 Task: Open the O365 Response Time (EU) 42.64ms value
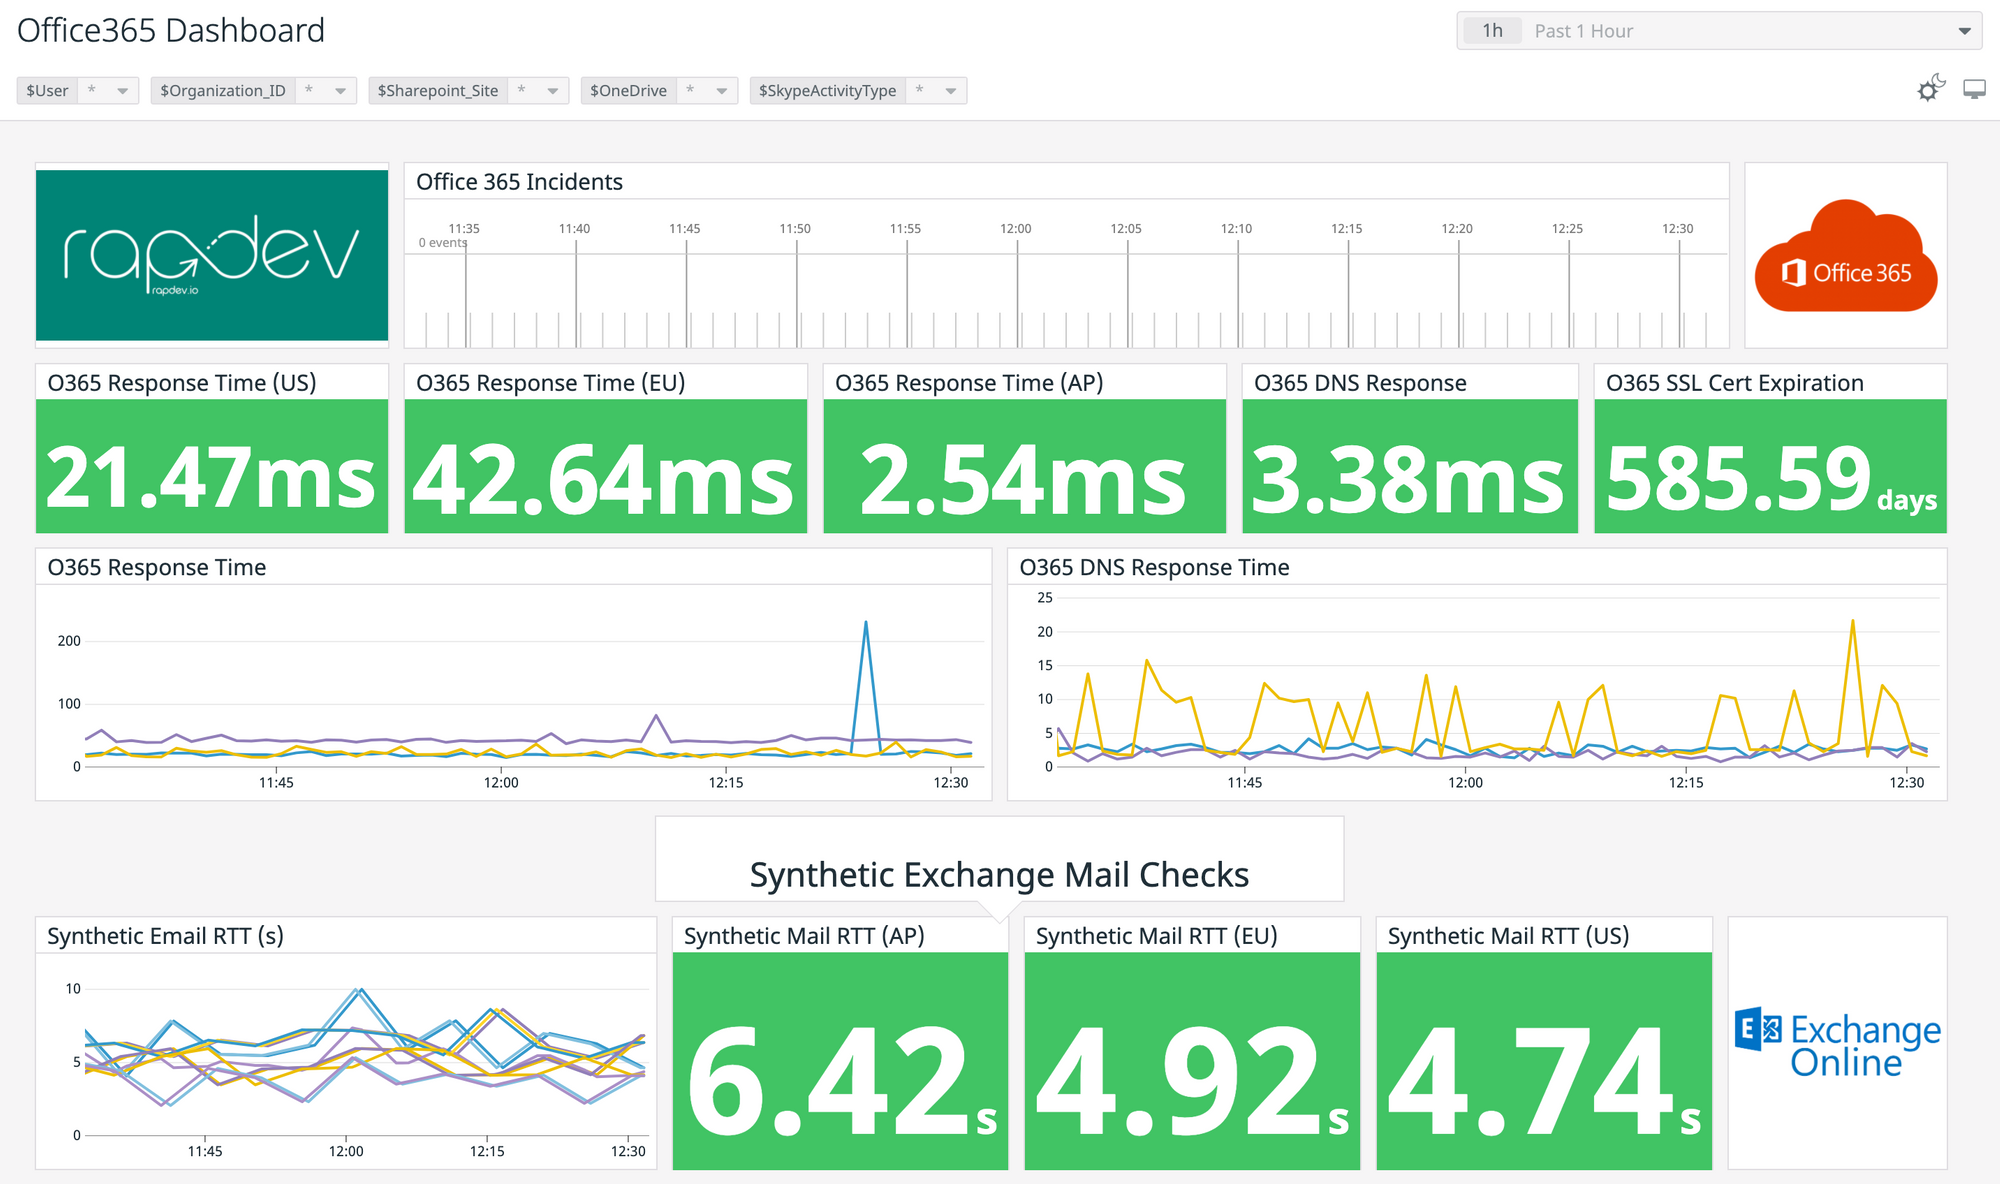[604, 479]
